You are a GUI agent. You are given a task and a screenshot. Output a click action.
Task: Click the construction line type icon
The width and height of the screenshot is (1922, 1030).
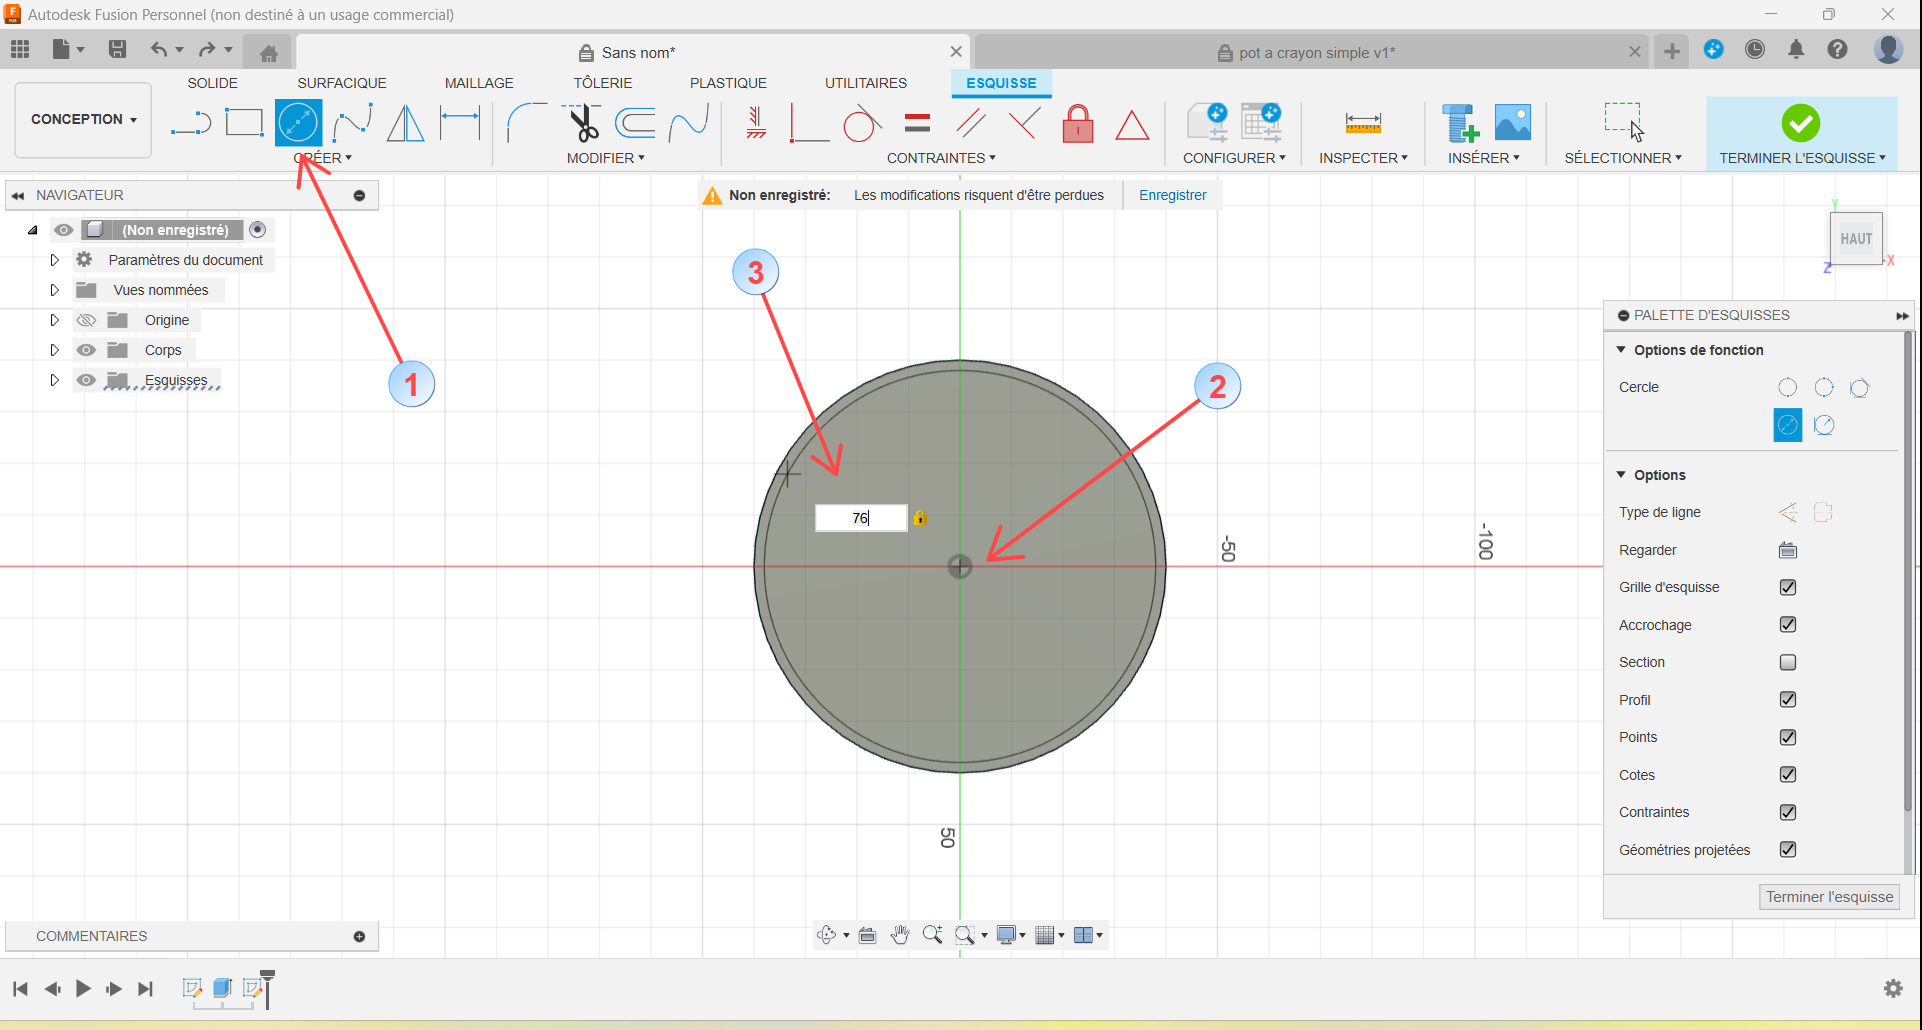pos(1788,513)
